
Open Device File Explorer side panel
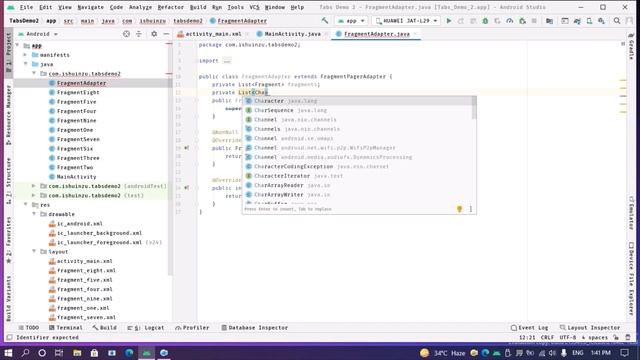coord(631,279)
